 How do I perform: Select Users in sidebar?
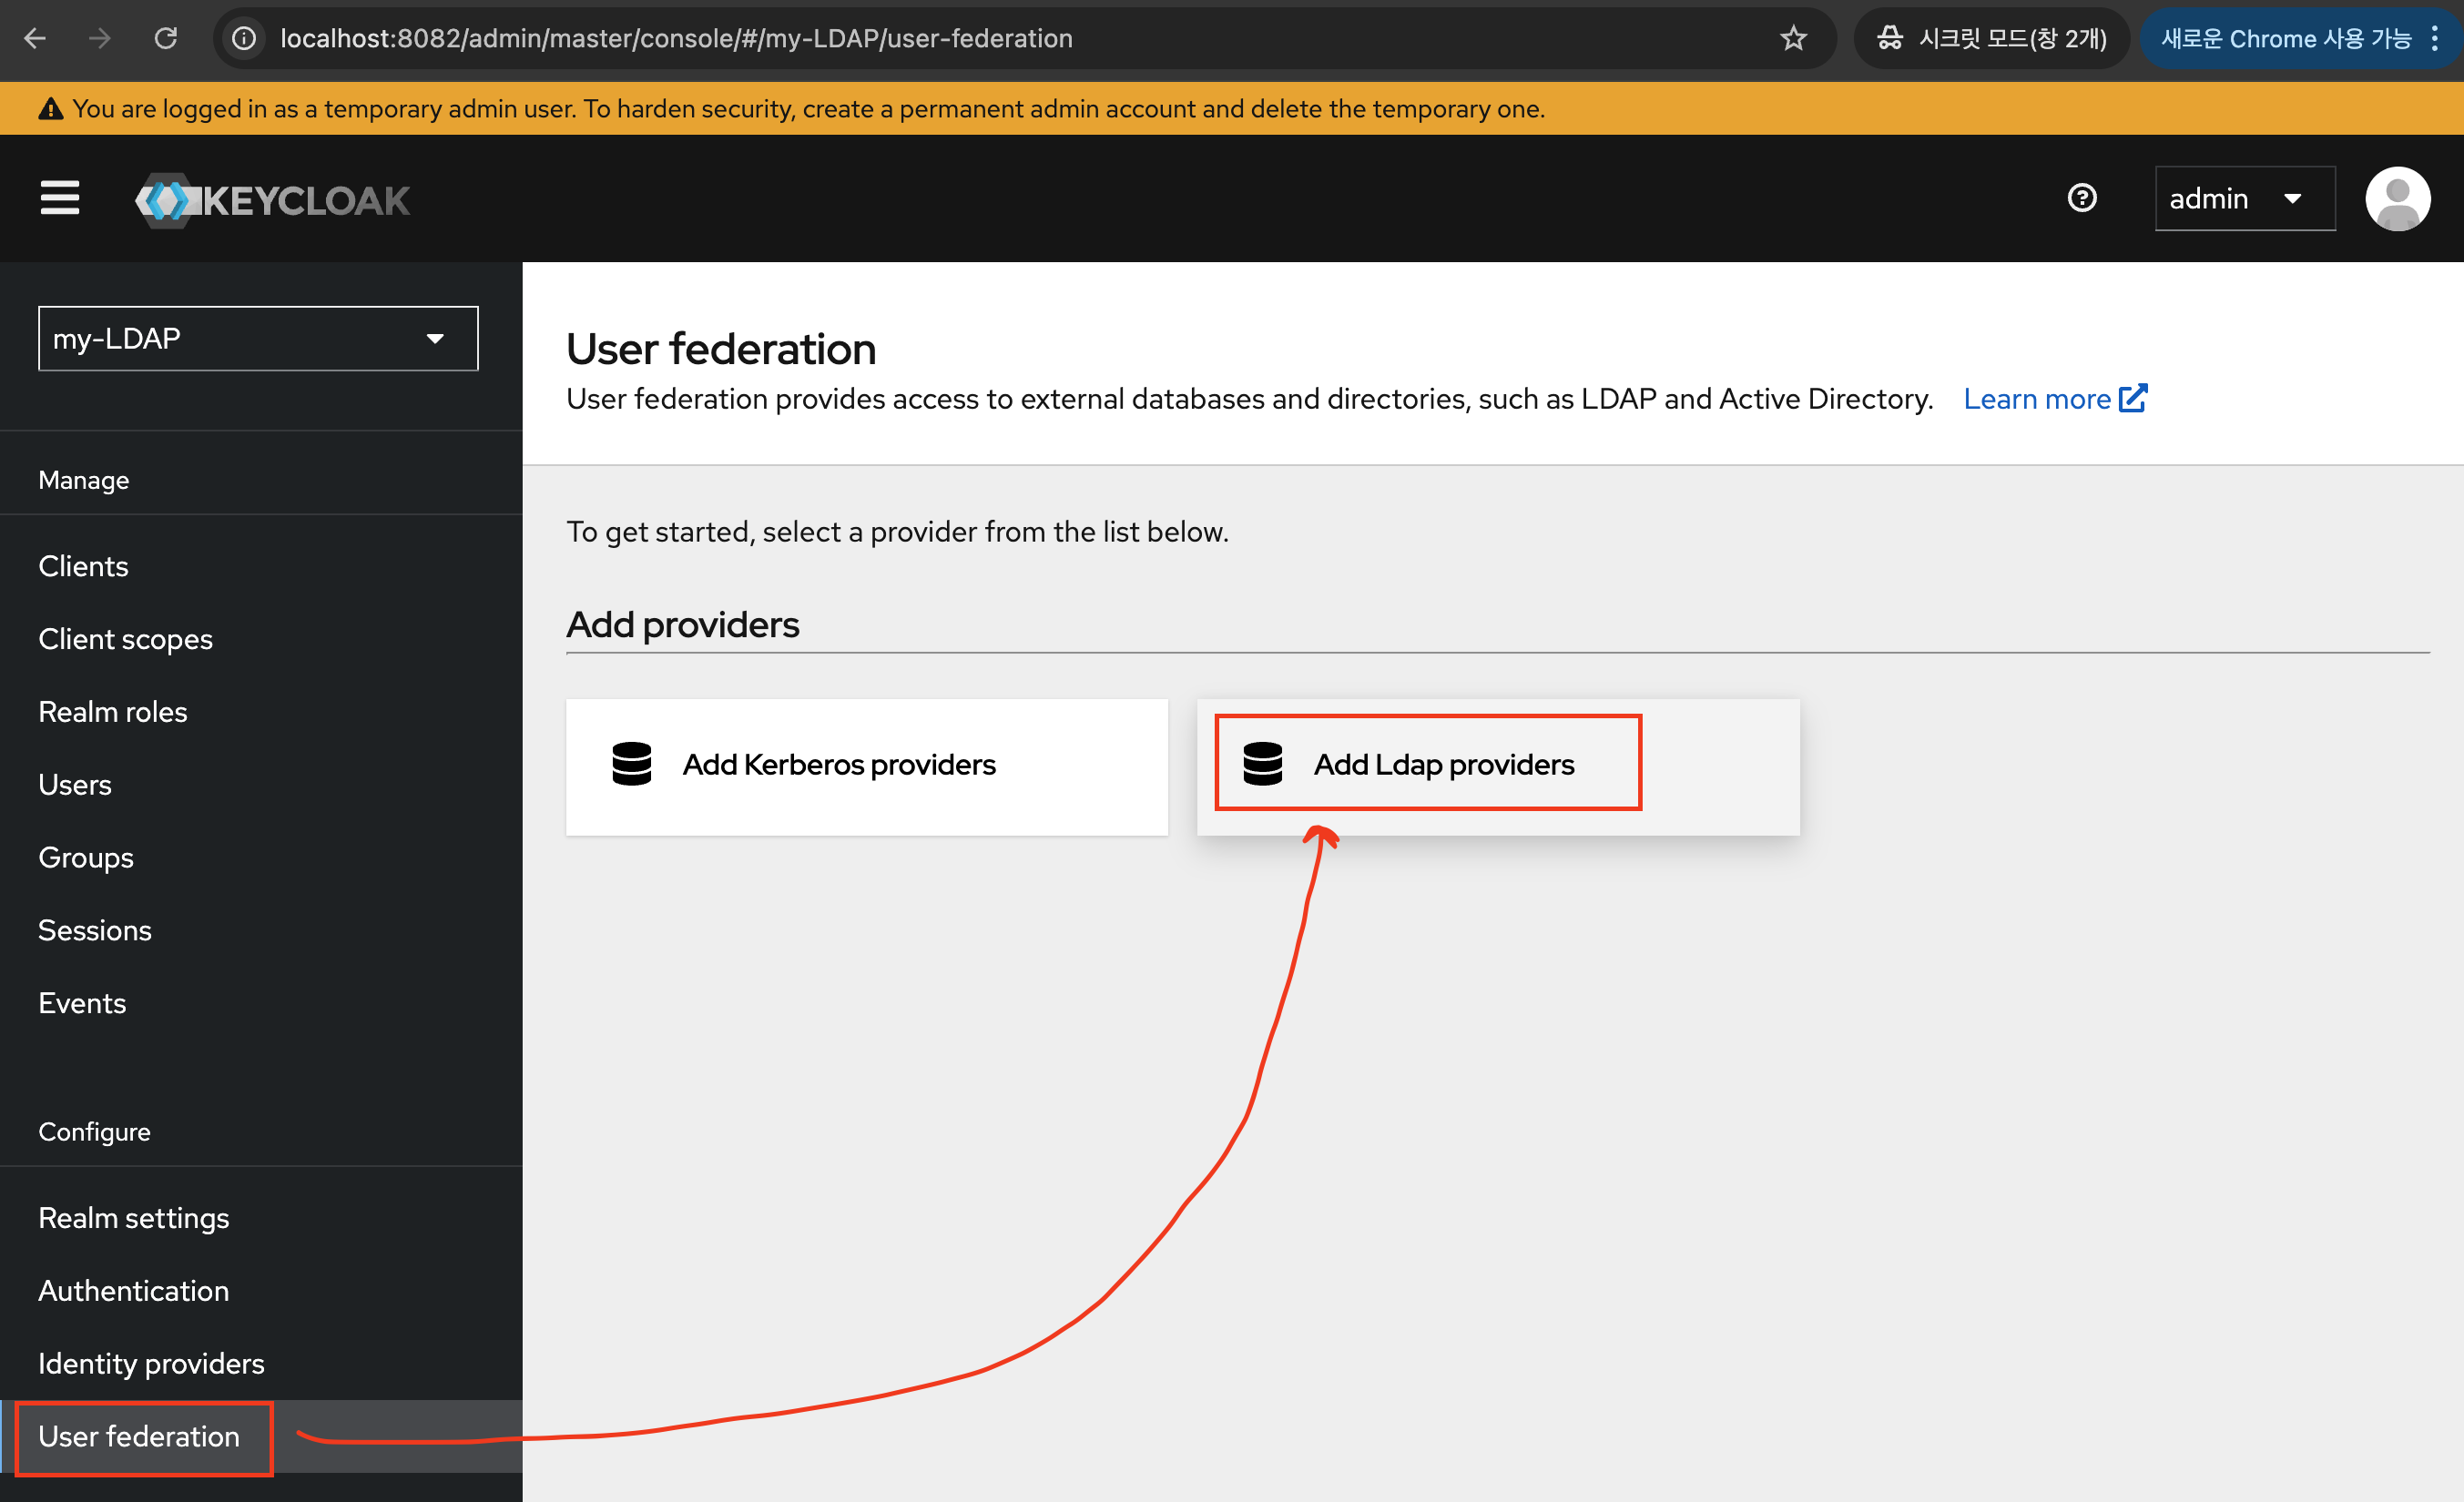pos(75,785)
